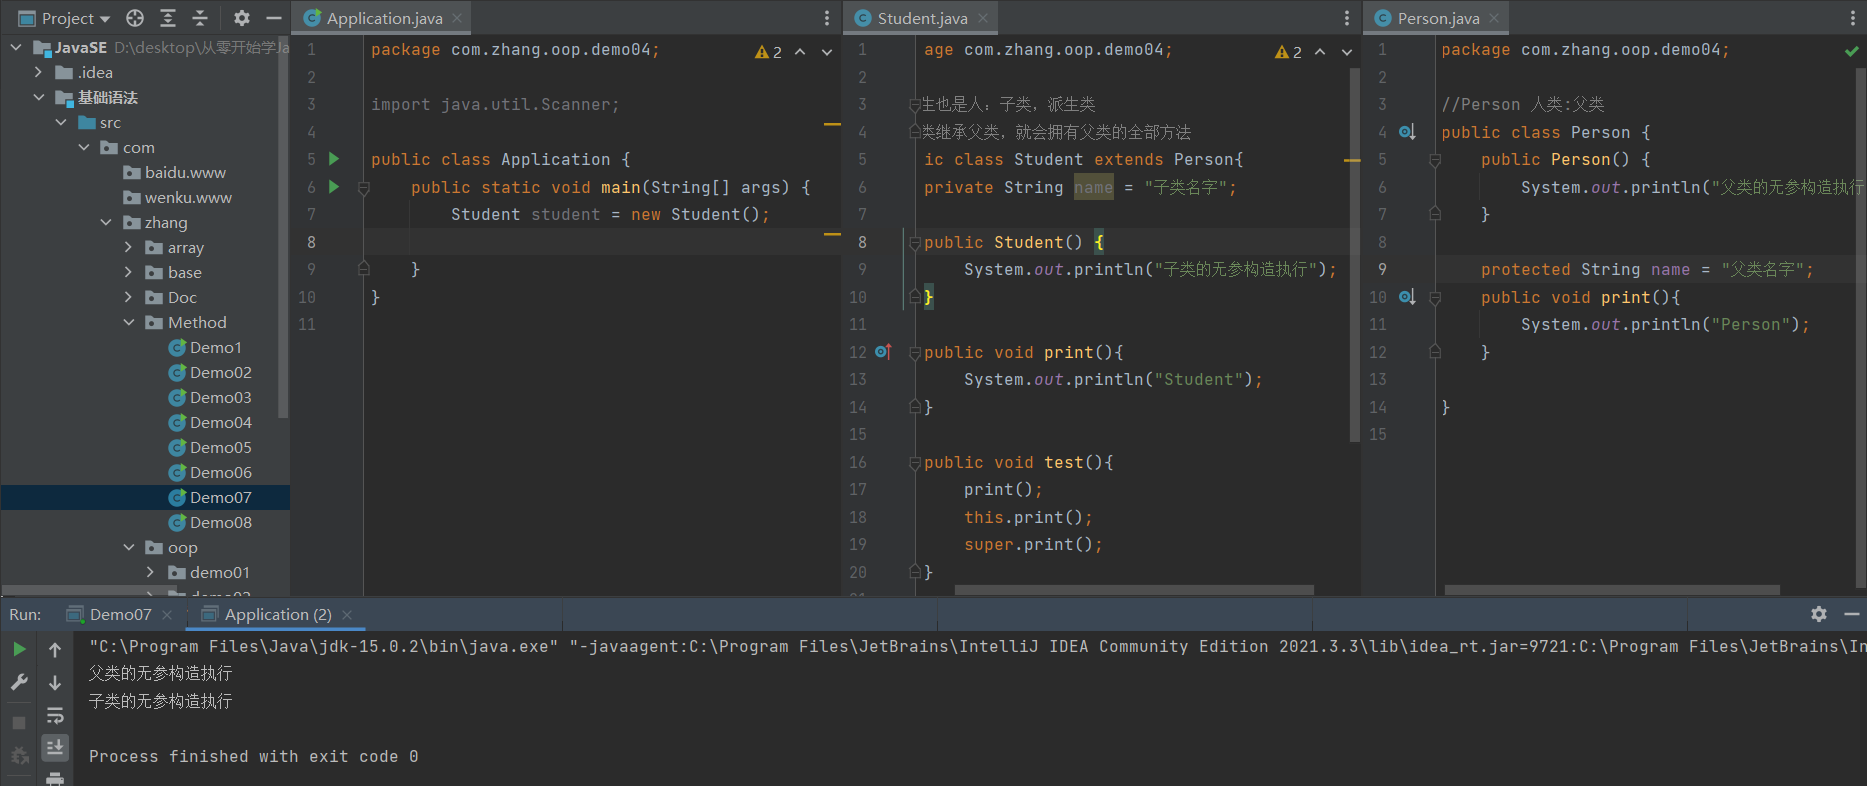Click warnings indicator in Application.java

769,52
